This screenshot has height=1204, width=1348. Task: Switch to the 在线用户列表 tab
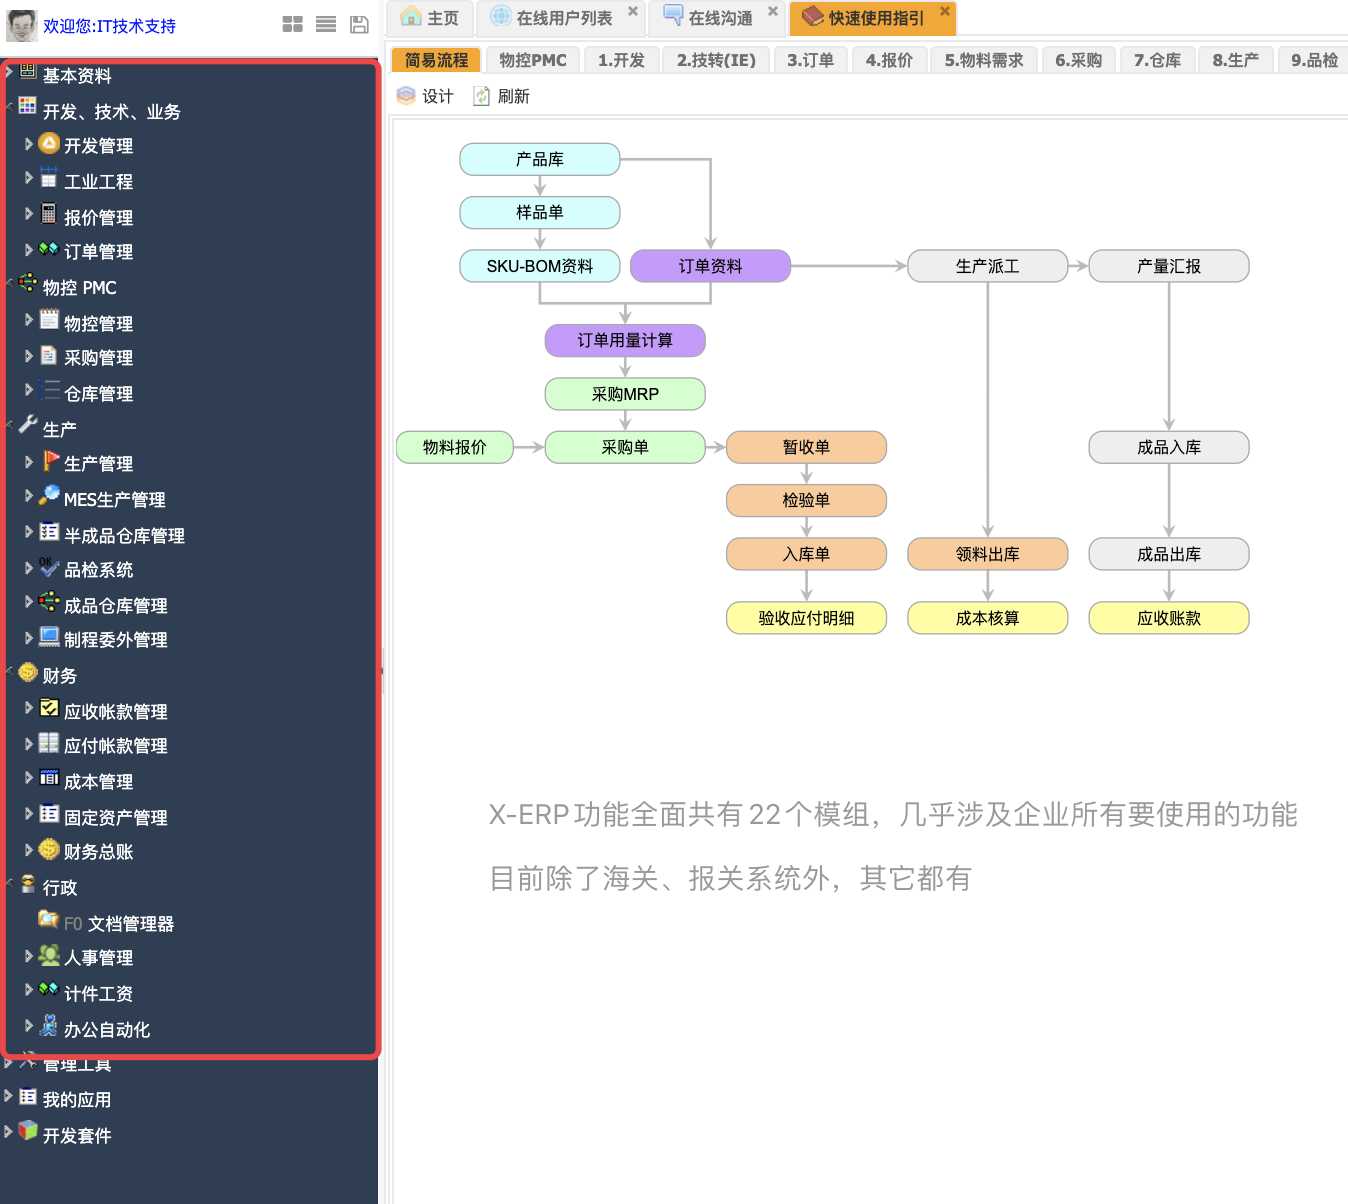563,18
